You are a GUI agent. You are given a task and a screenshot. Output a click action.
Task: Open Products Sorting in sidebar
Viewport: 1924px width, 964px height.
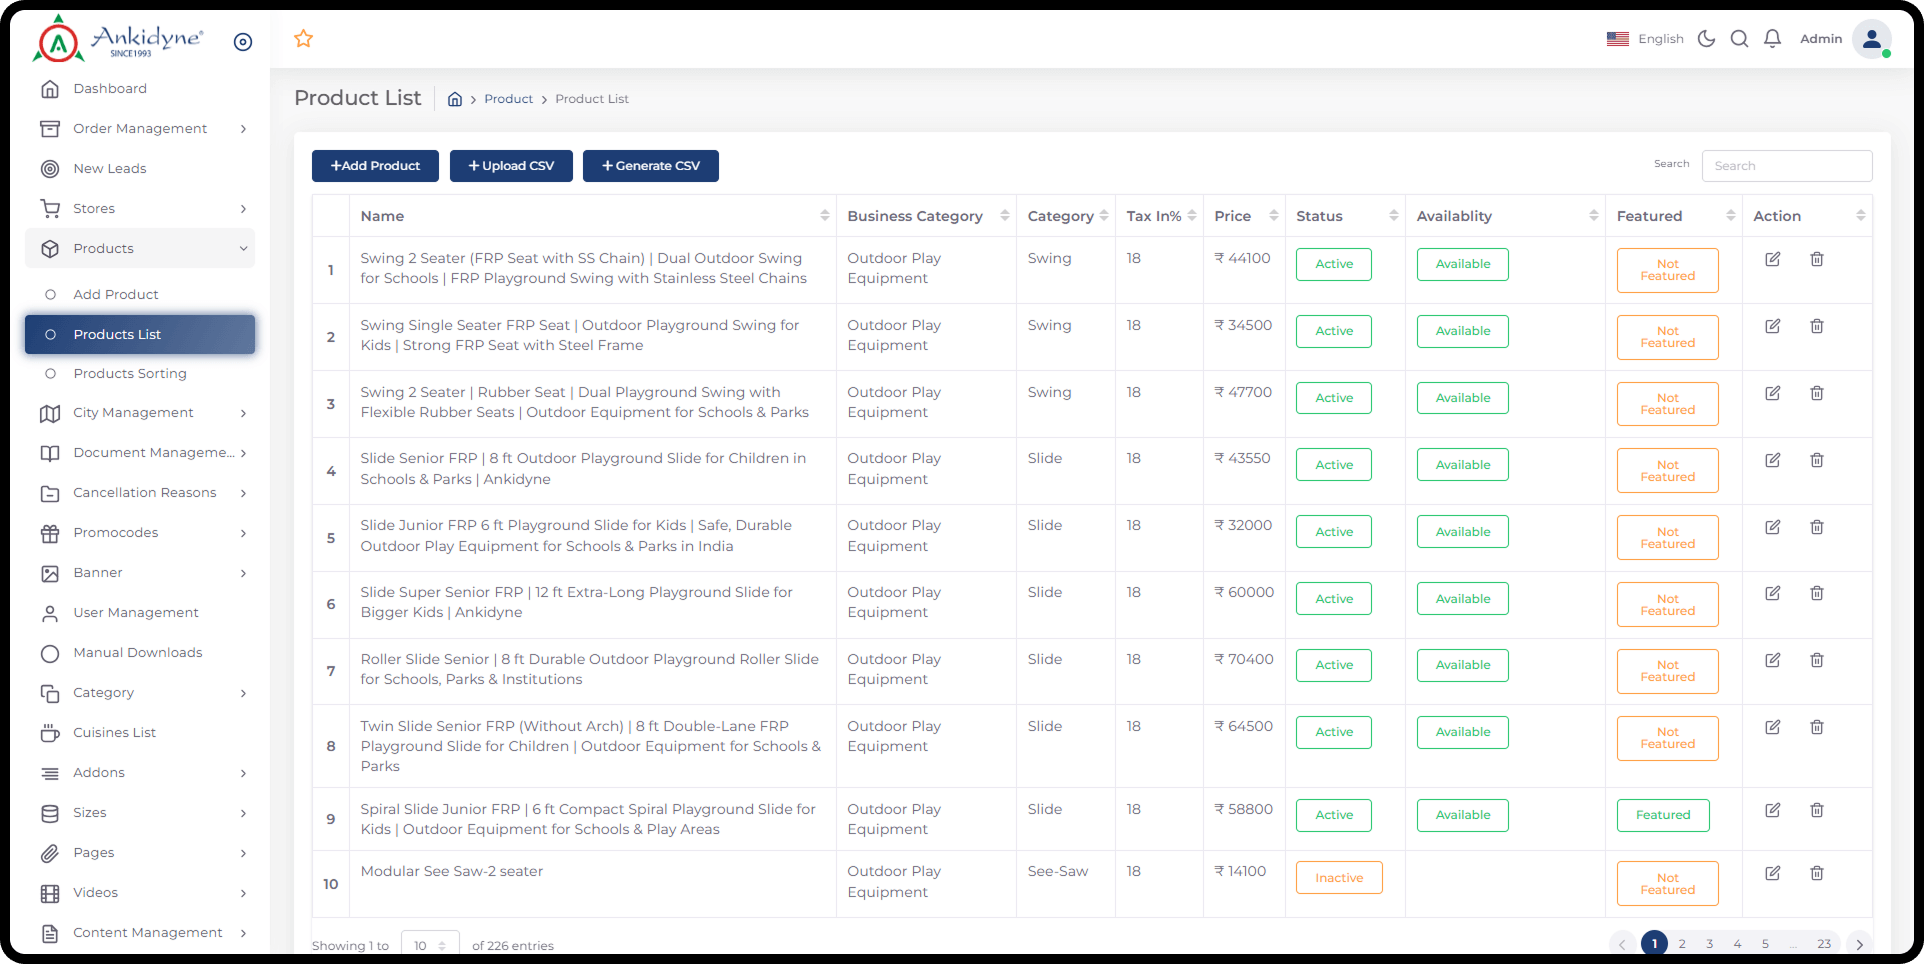point(130,374)
